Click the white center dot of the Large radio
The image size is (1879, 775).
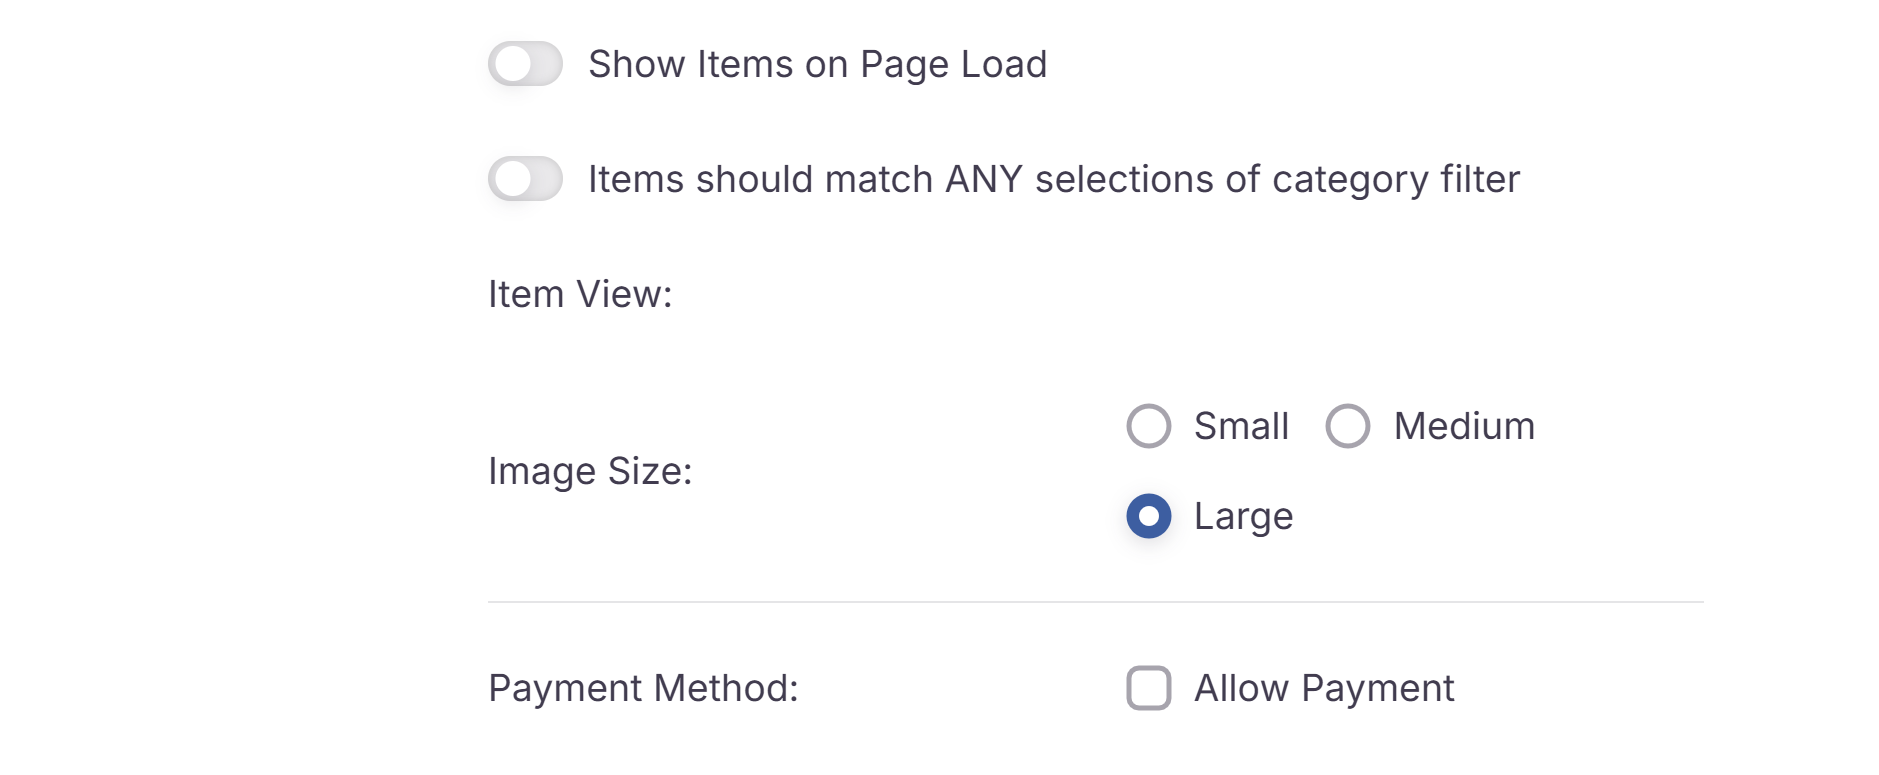pos(1148,516)
